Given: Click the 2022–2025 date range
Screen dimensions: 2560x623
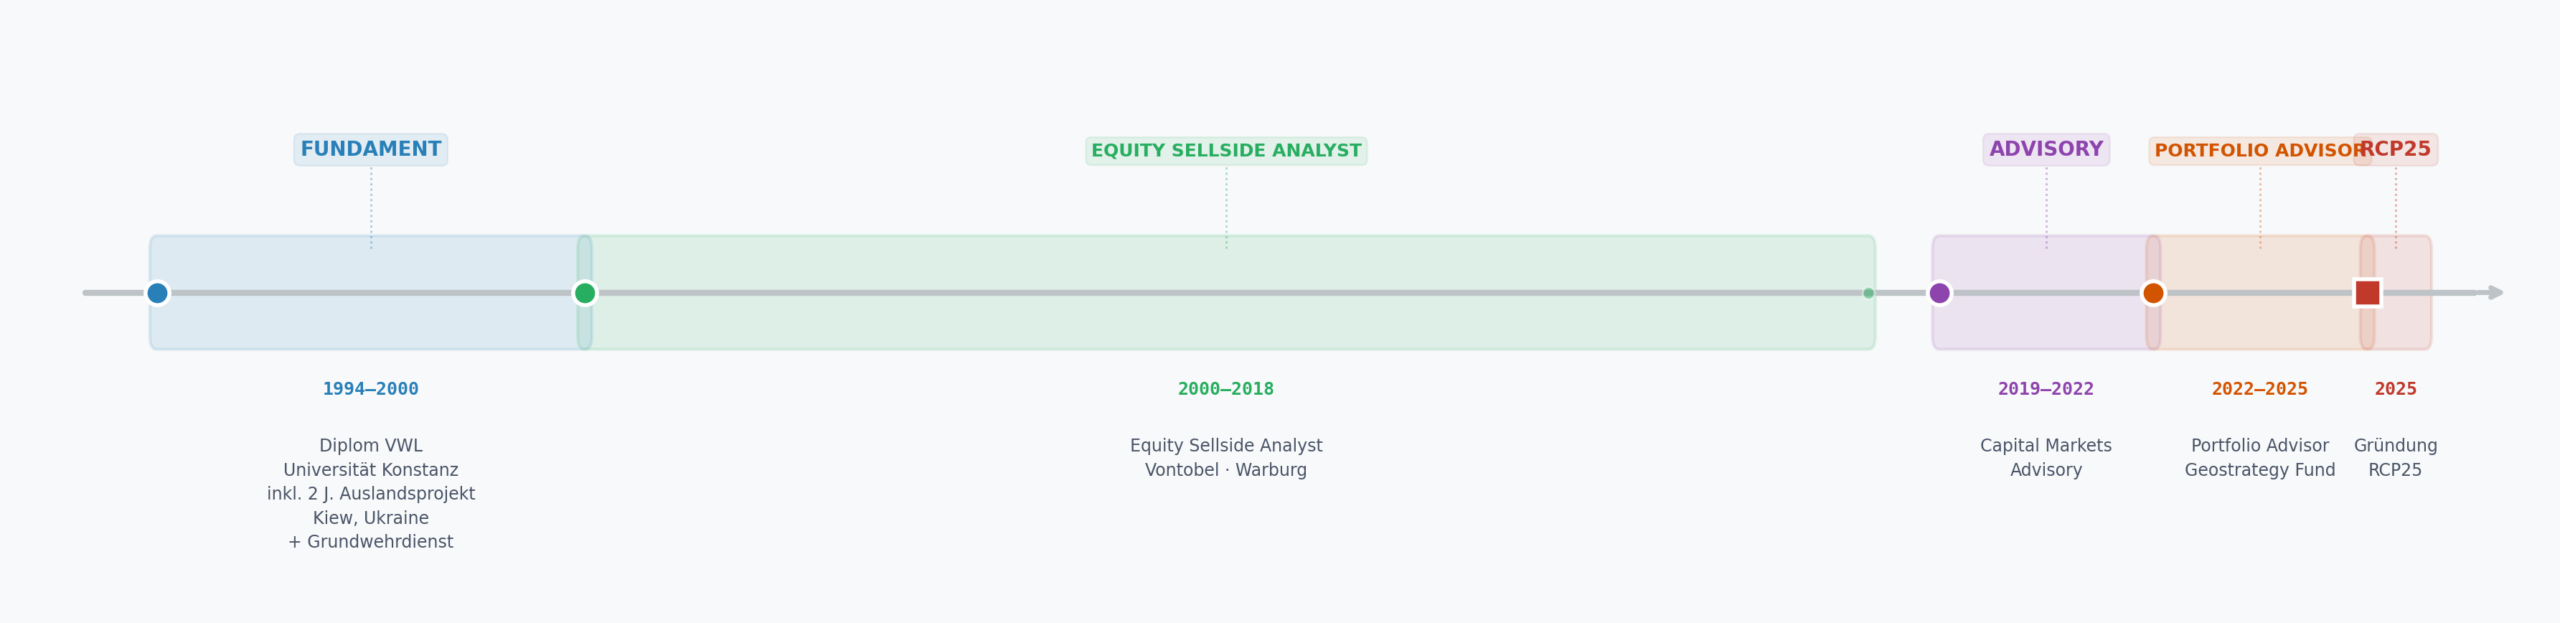Looking at the screenshot, I should [x=2260, y=389].
